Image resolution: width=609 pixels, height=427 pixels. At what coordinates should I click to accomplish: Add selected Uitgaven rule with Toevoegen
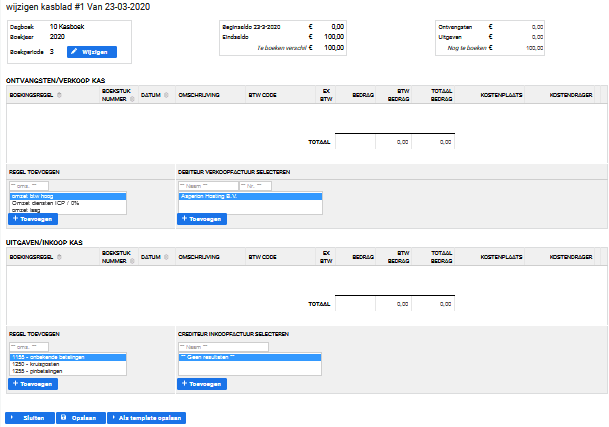[33, 384]
